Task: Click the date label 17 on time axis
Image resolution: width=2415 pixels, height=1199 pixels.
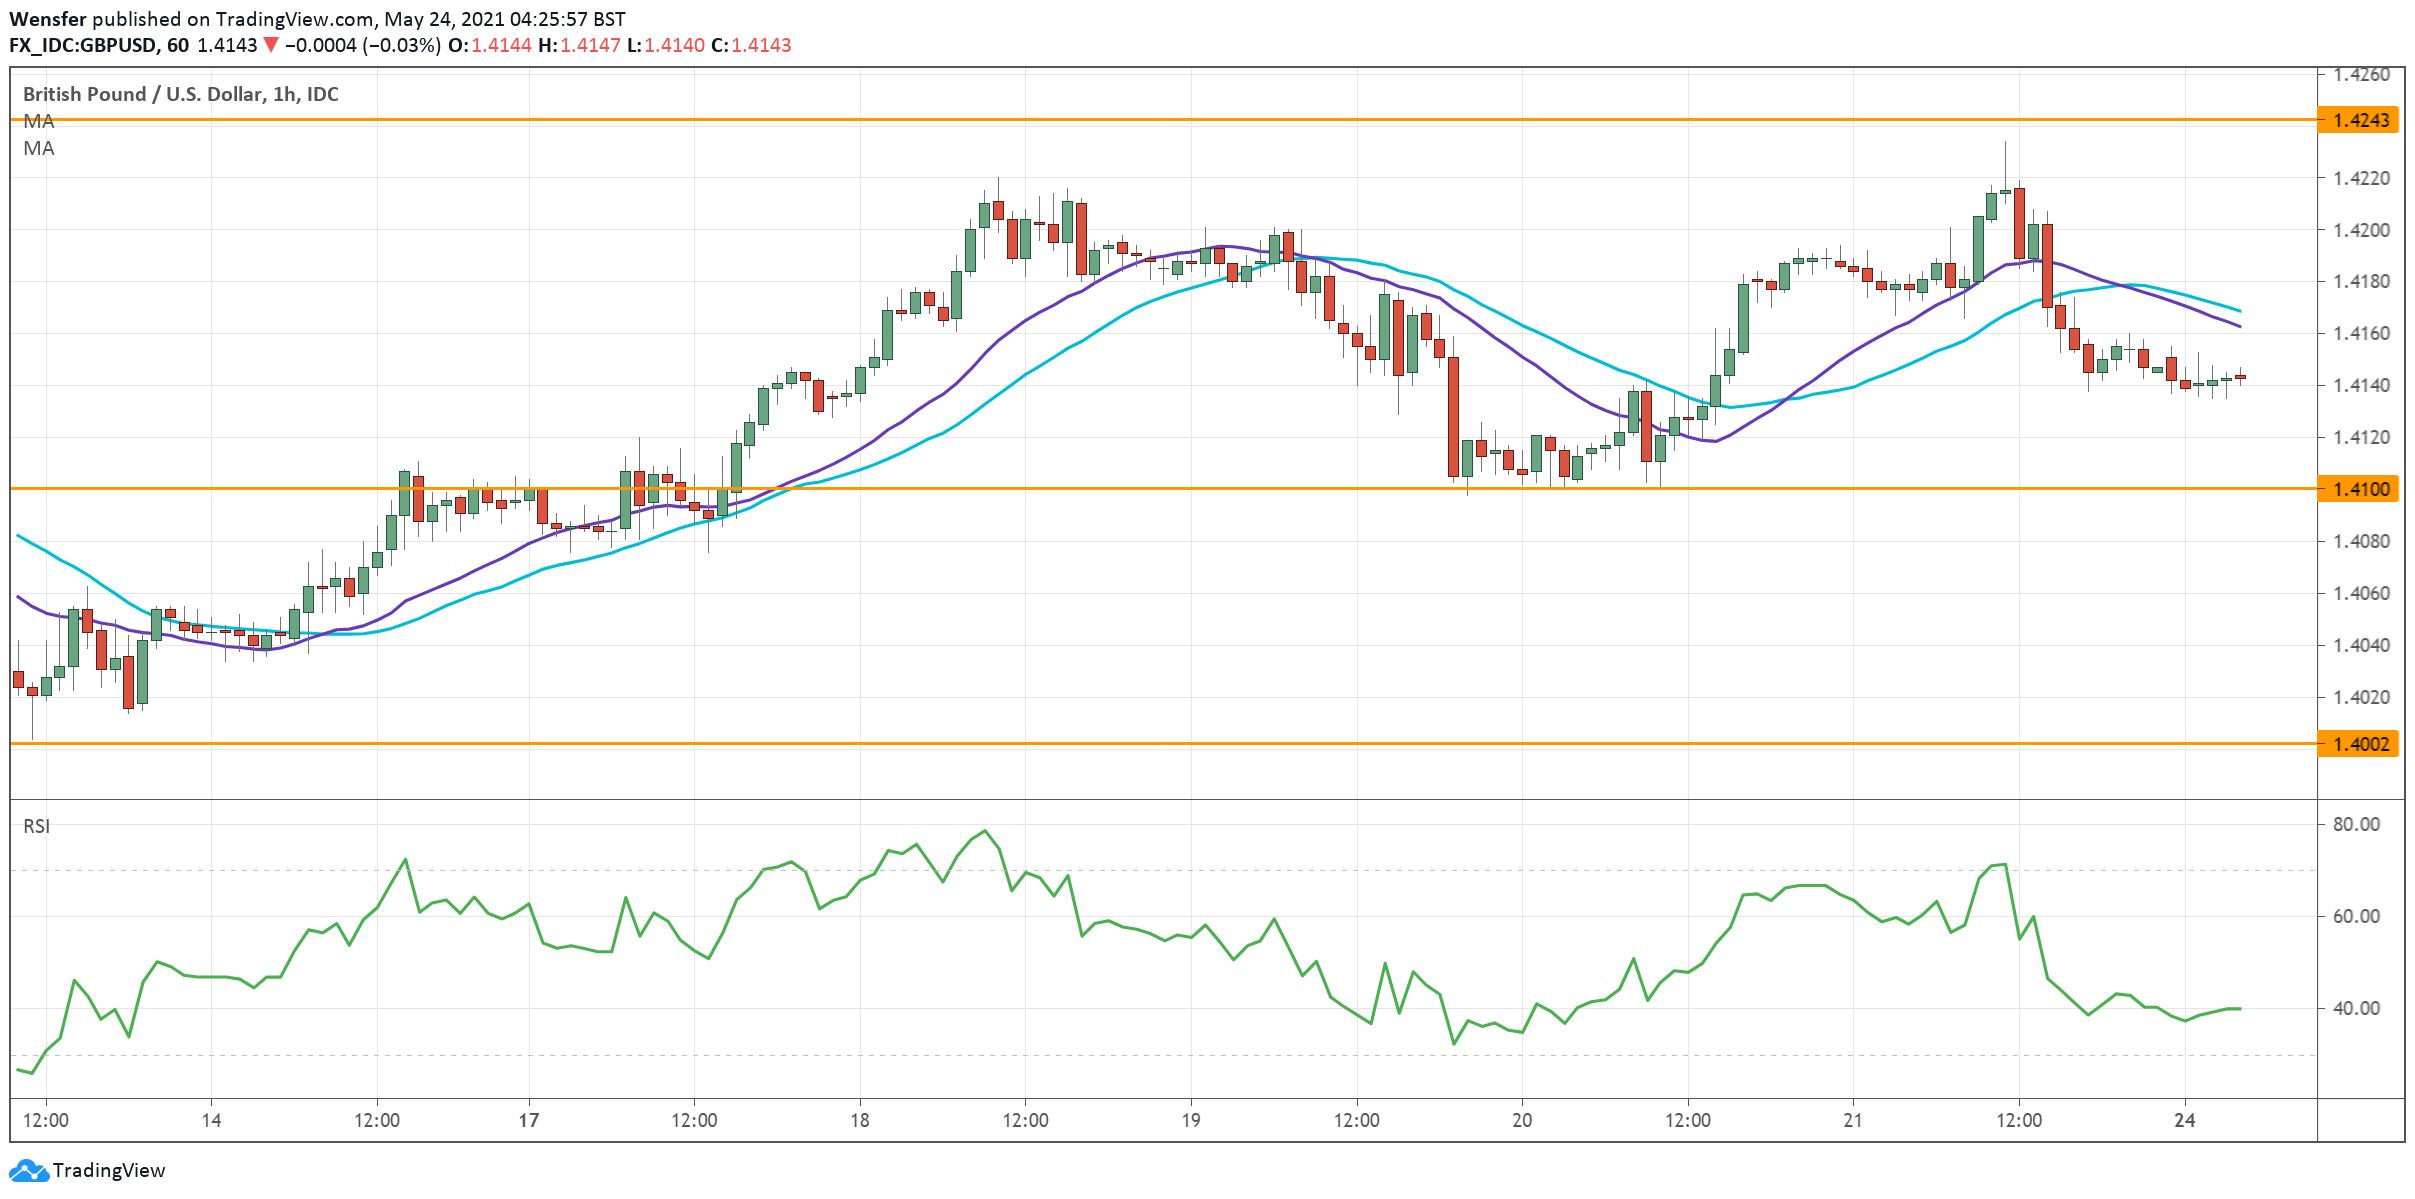Action: 528,1120
